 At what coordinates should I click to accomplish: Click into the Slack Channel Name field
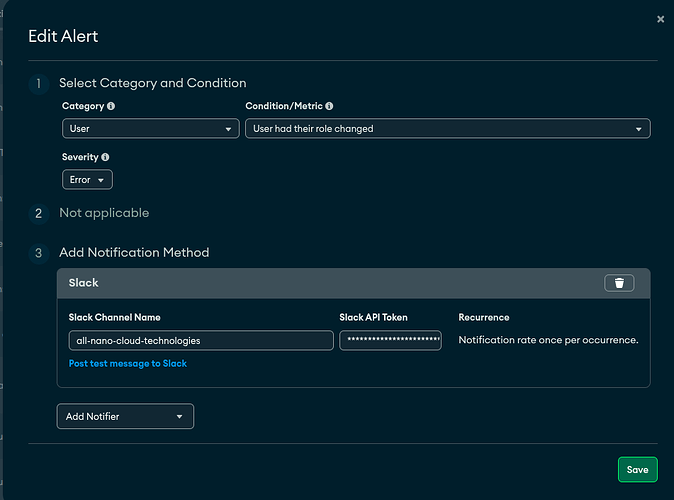click(200, 340)
